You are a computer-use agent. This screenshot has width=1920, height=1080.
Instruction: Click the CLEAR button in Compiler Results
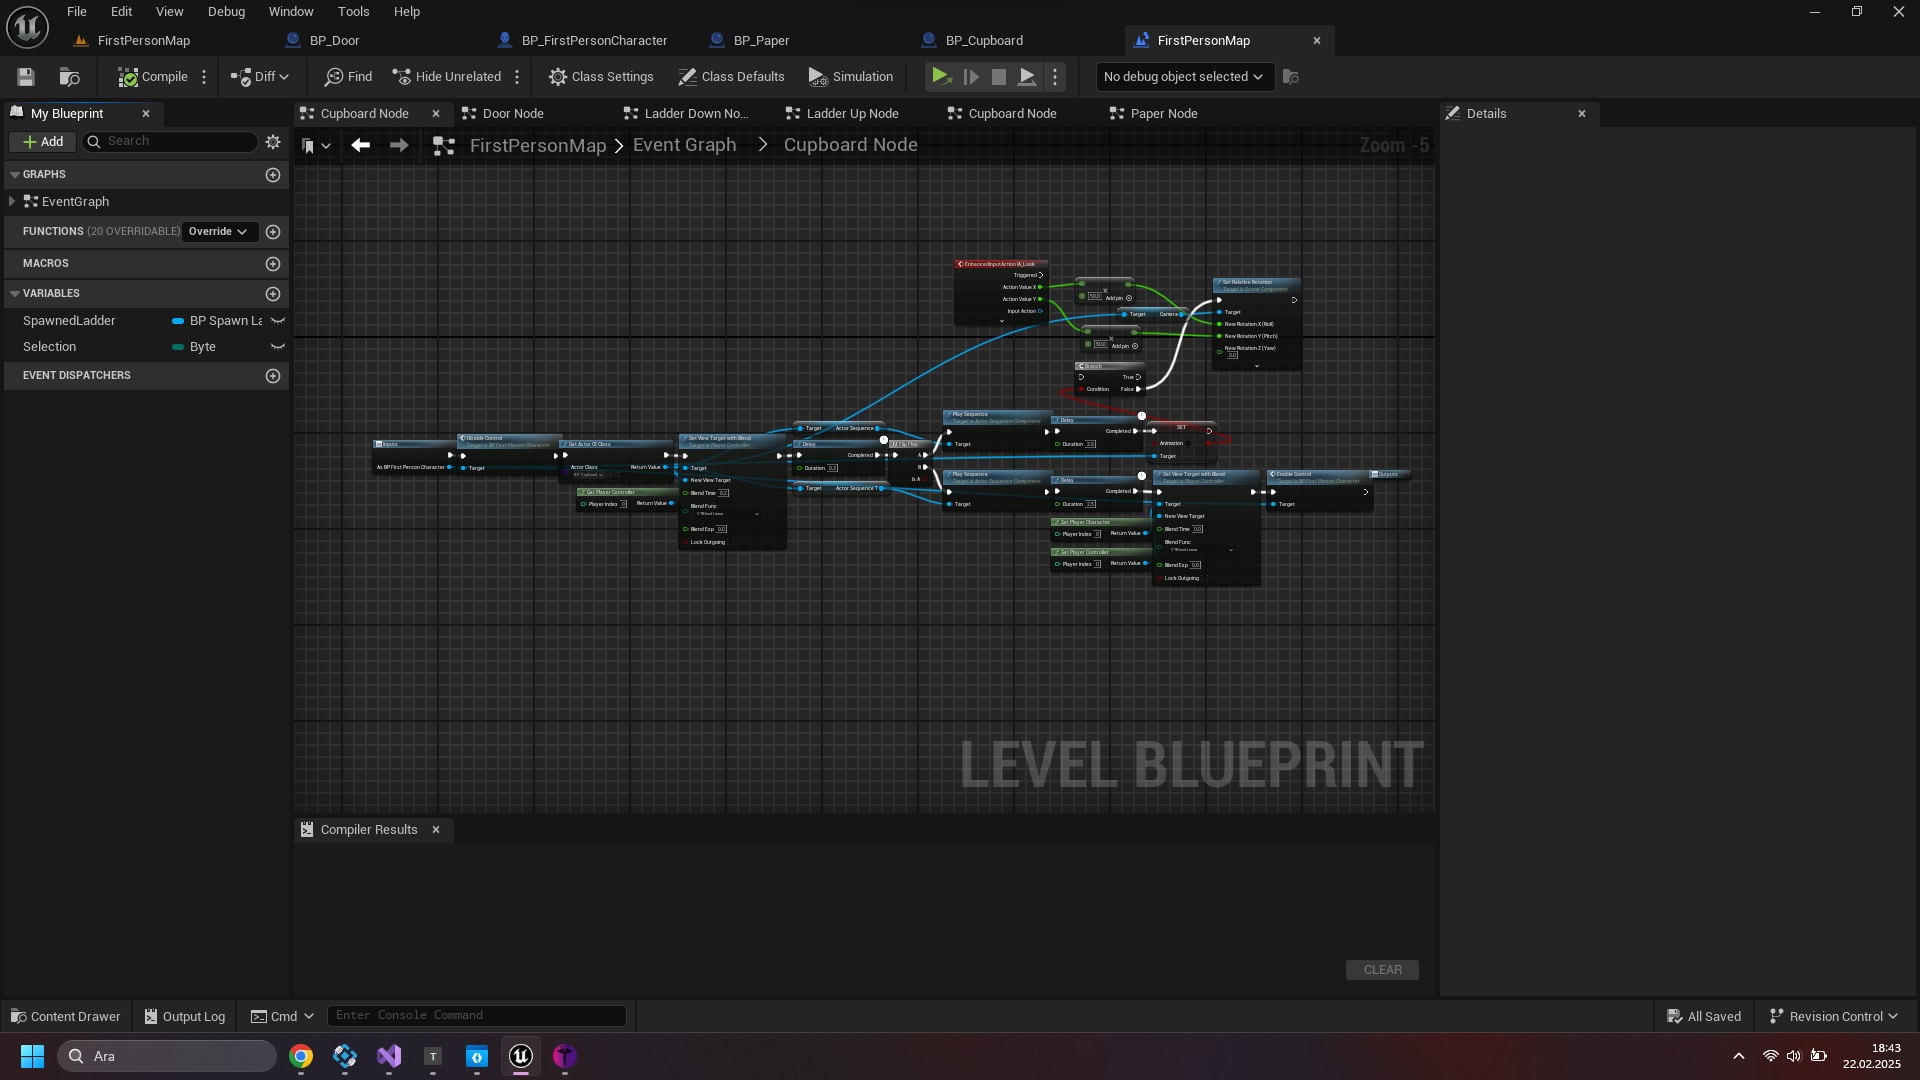(1382, 970)
